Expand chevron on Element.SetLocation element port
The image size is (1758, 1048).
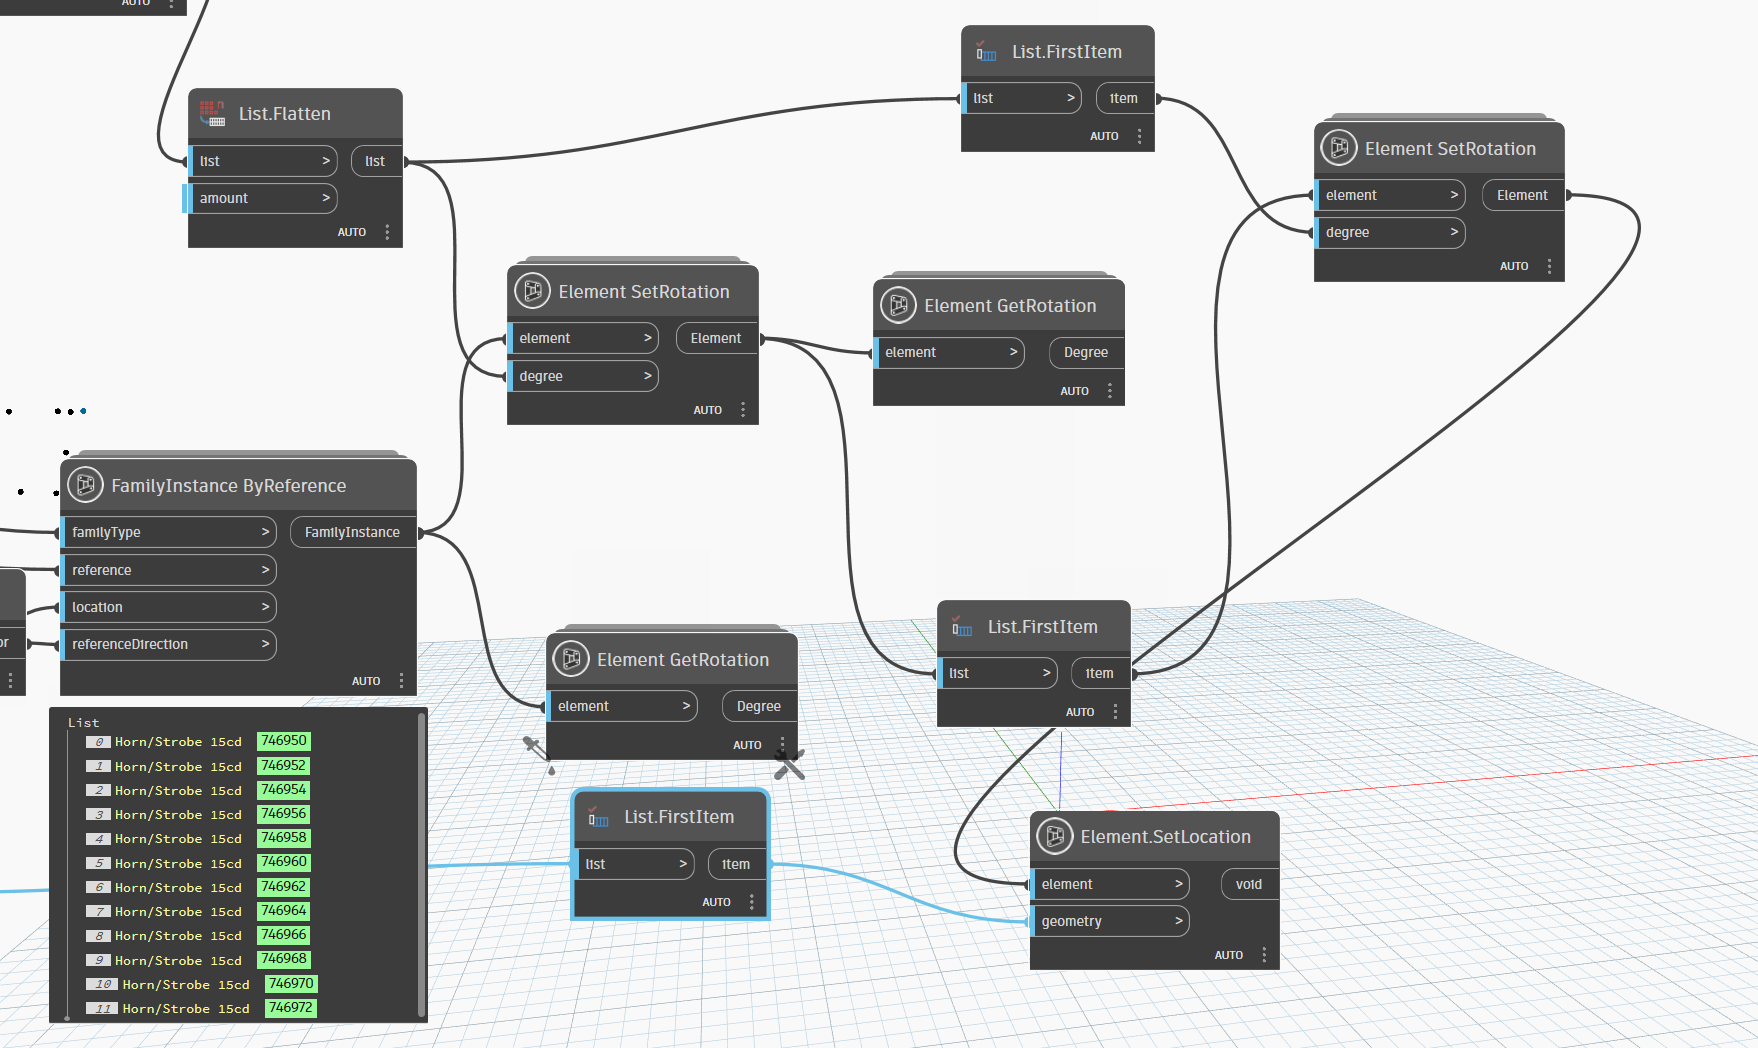pyautogui.click(x=1179, y=884)
